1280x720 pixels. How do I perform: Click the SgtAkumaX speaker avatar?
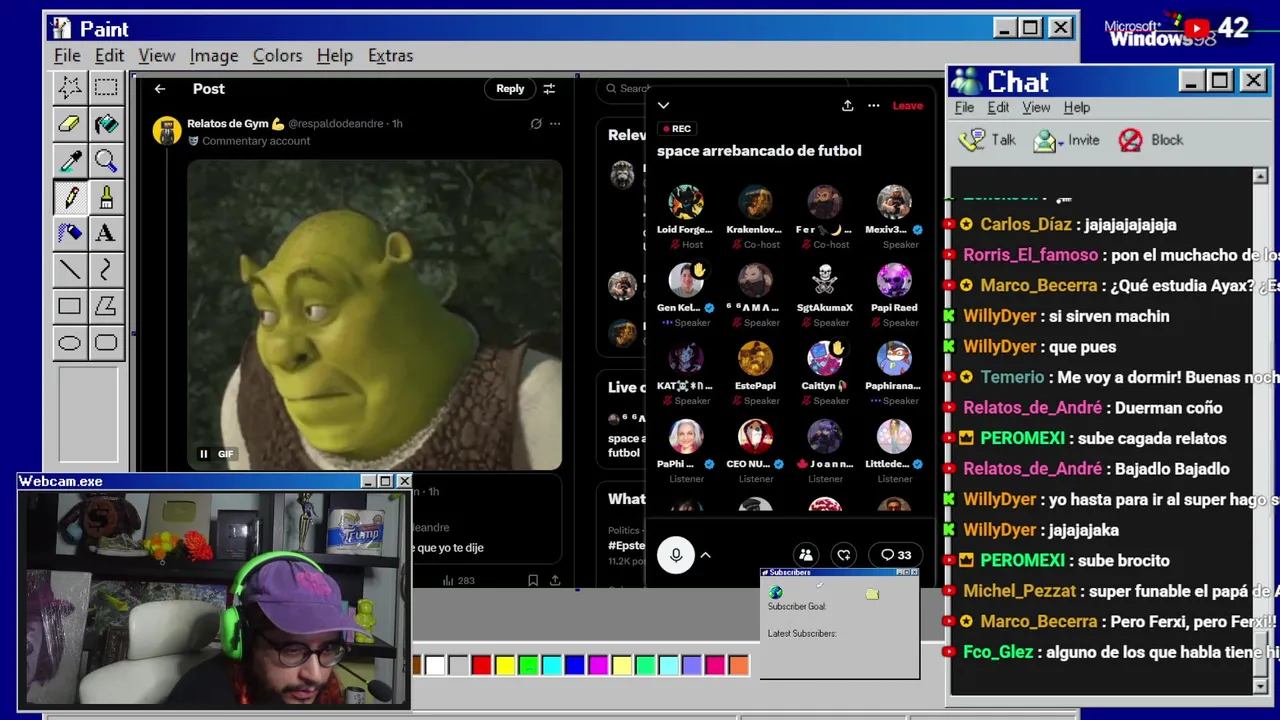click(x=825, y=280)
